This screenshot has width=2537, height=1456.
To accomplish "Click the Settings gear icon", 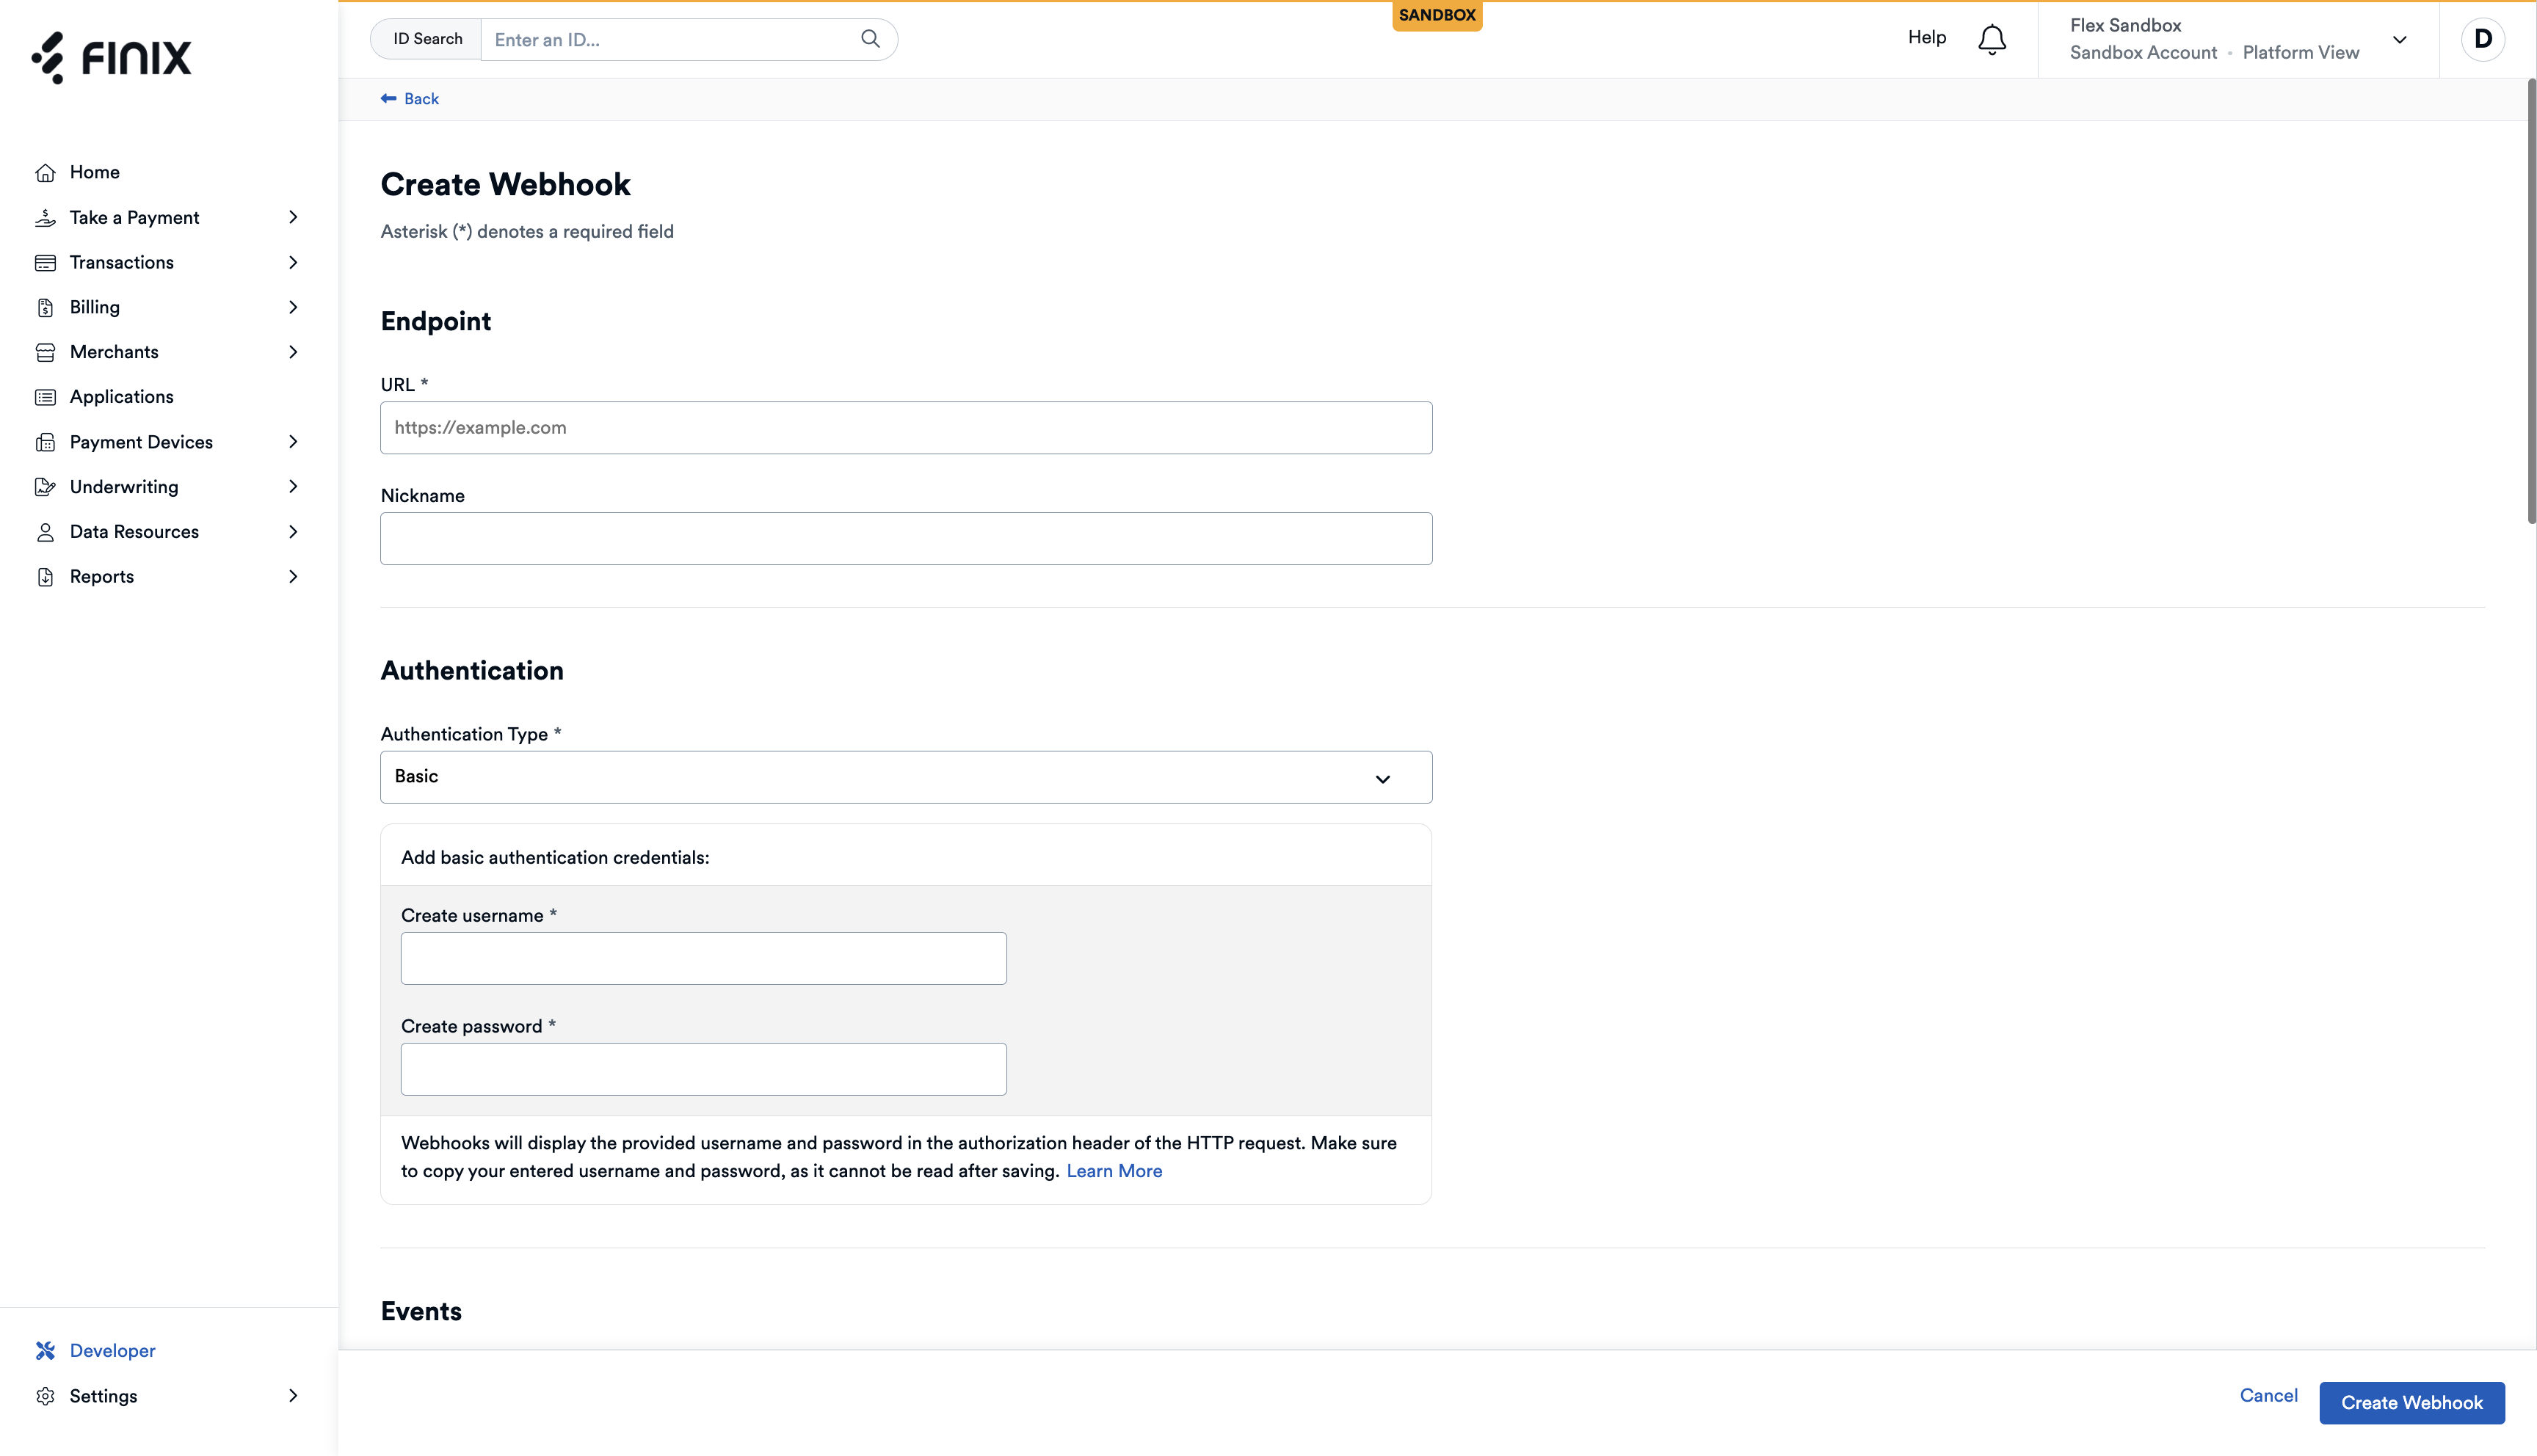I will (x=45, y=1396).
